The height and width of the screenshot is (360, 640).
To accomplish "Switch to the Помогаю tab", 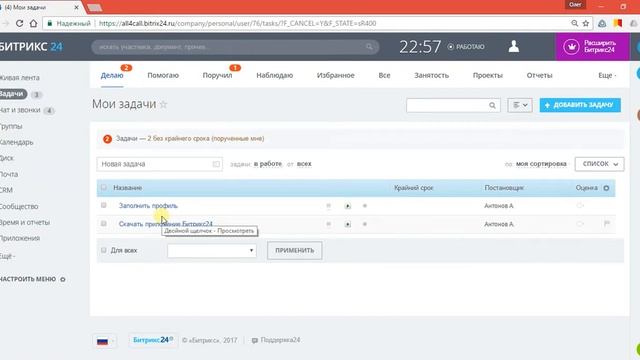I will [163, 76].
